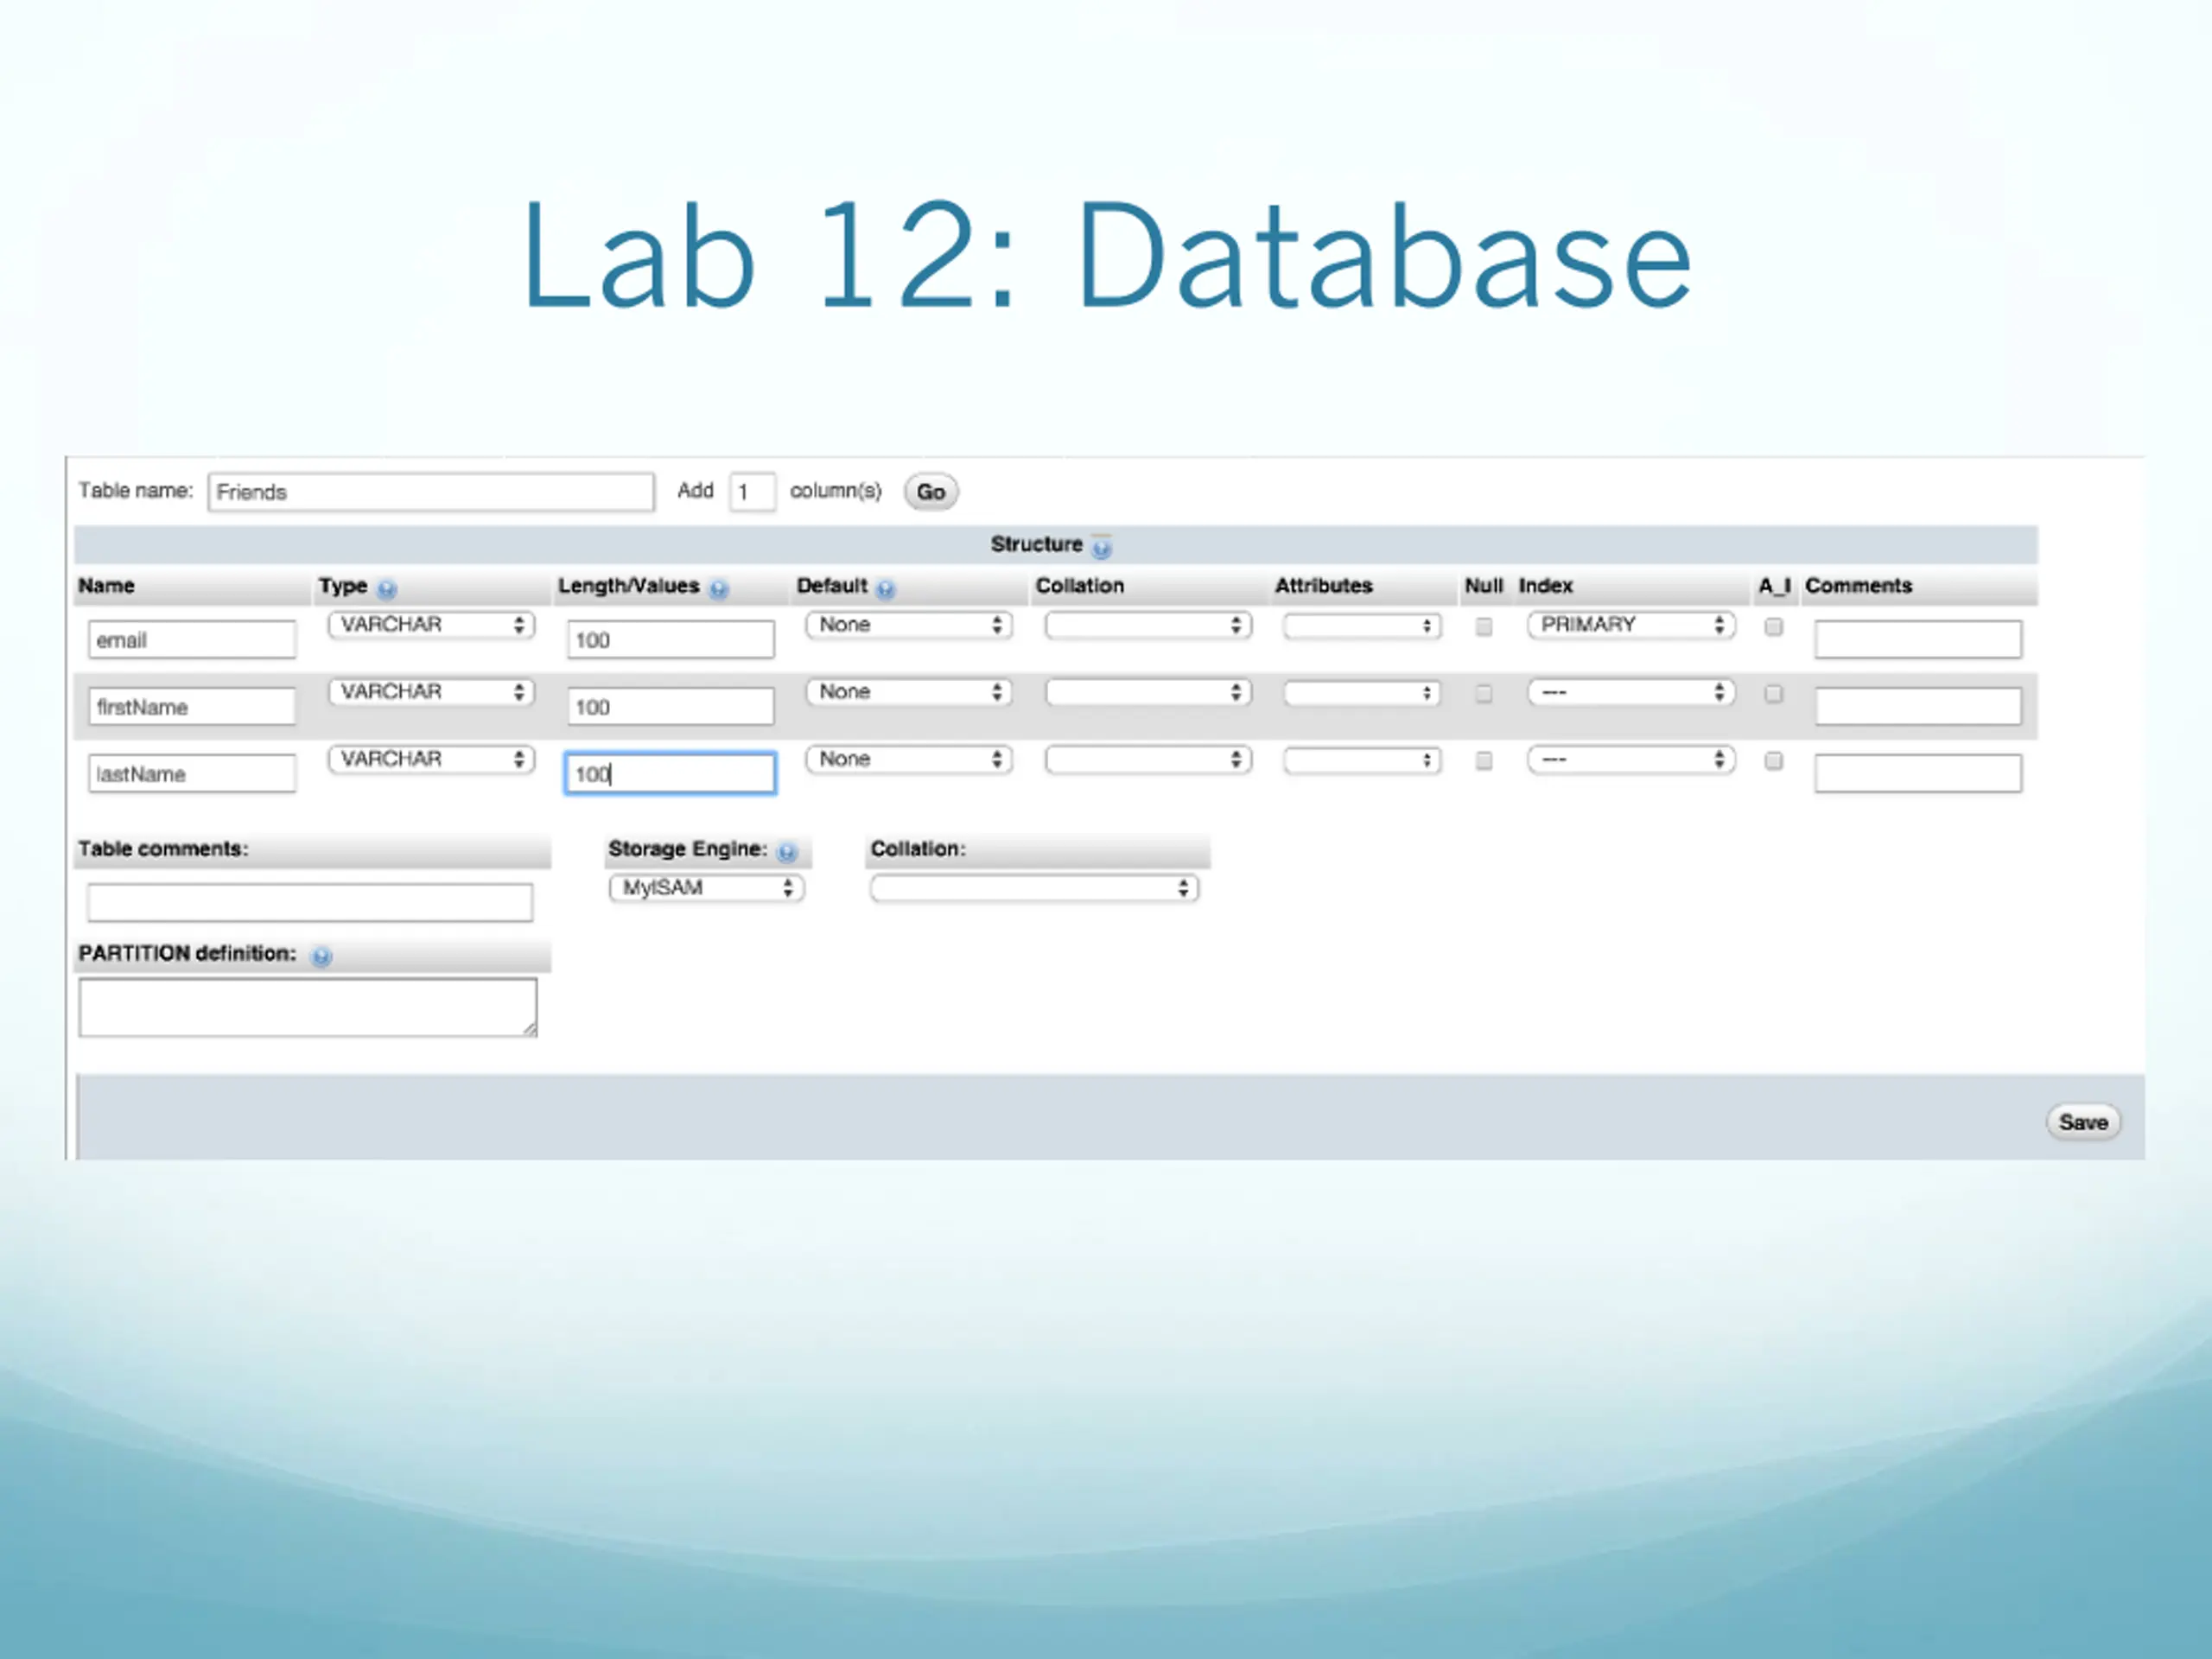Click the Save button
The image size is (2212, 1659).
[2083, 1122]
